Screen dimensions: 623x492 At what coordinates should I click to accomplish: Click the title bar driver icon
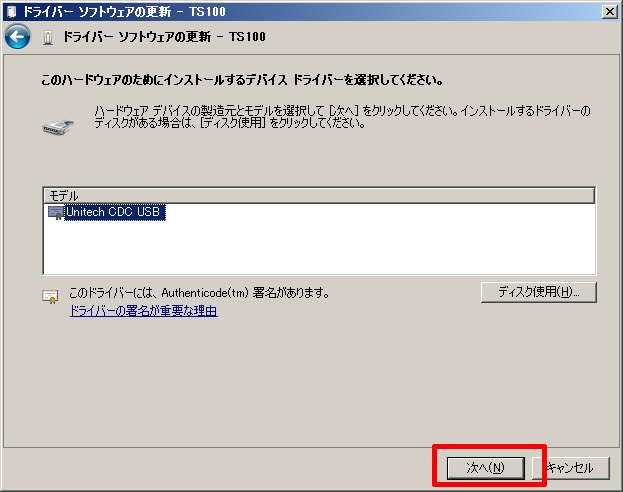12,12
